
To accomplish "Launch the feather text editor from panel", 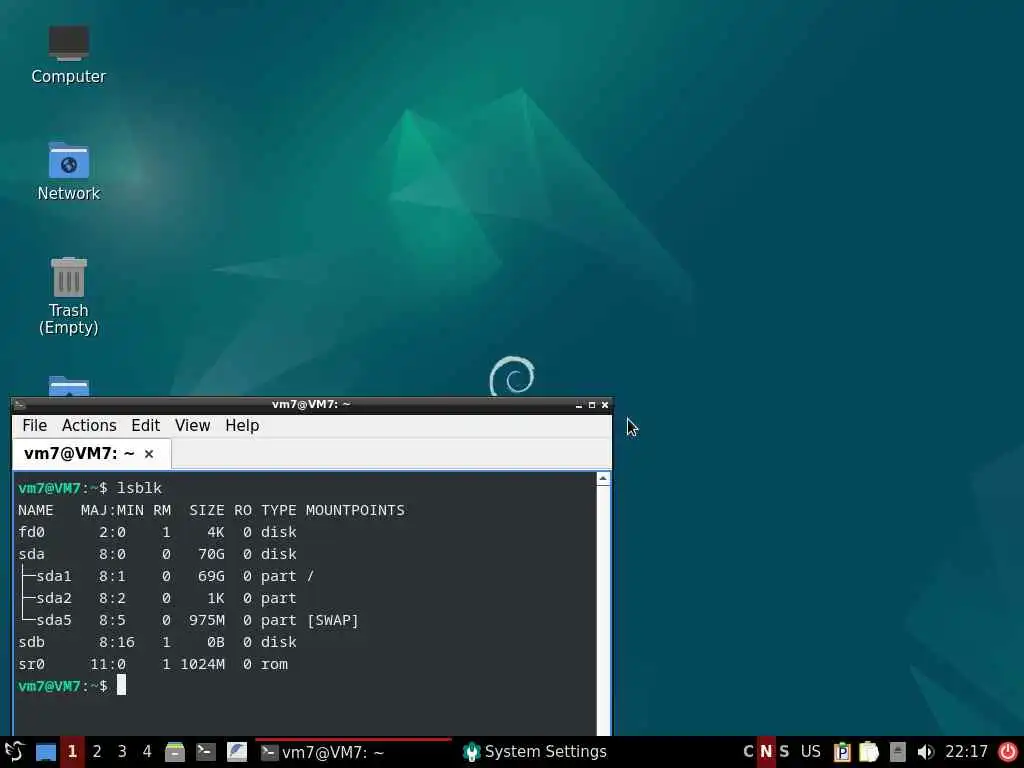I will click(x=236, y=752).
